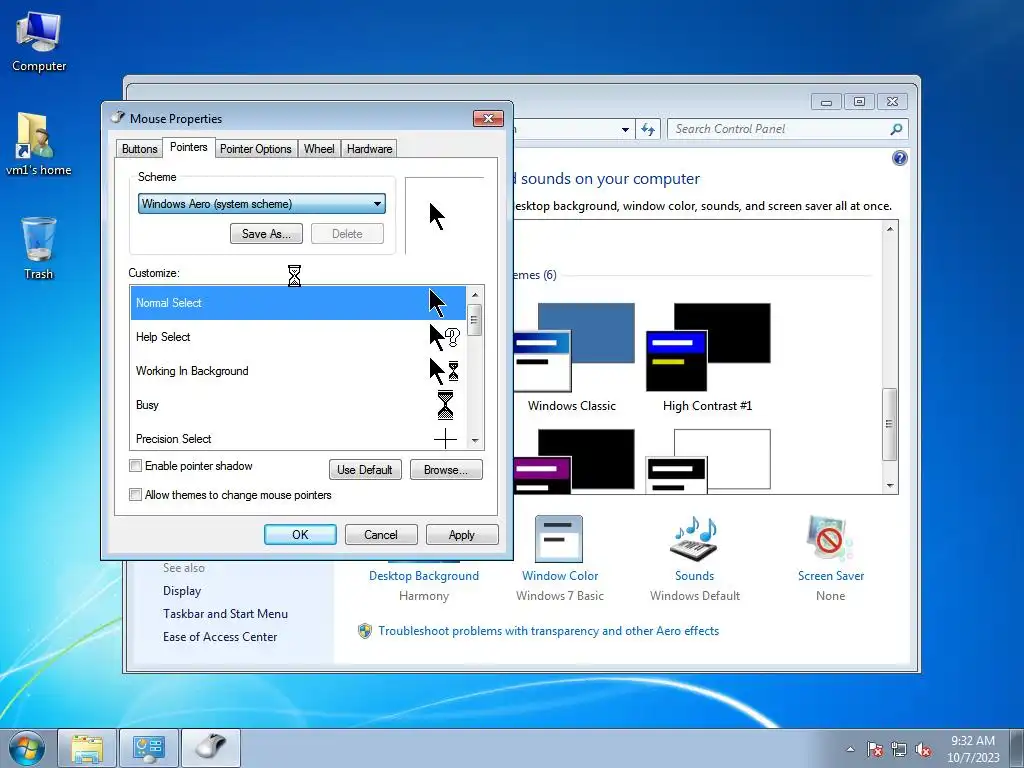This screenshot has height=768, width=1024.
Task: Select the Precision Select pointer row
Action: [298, 437]
